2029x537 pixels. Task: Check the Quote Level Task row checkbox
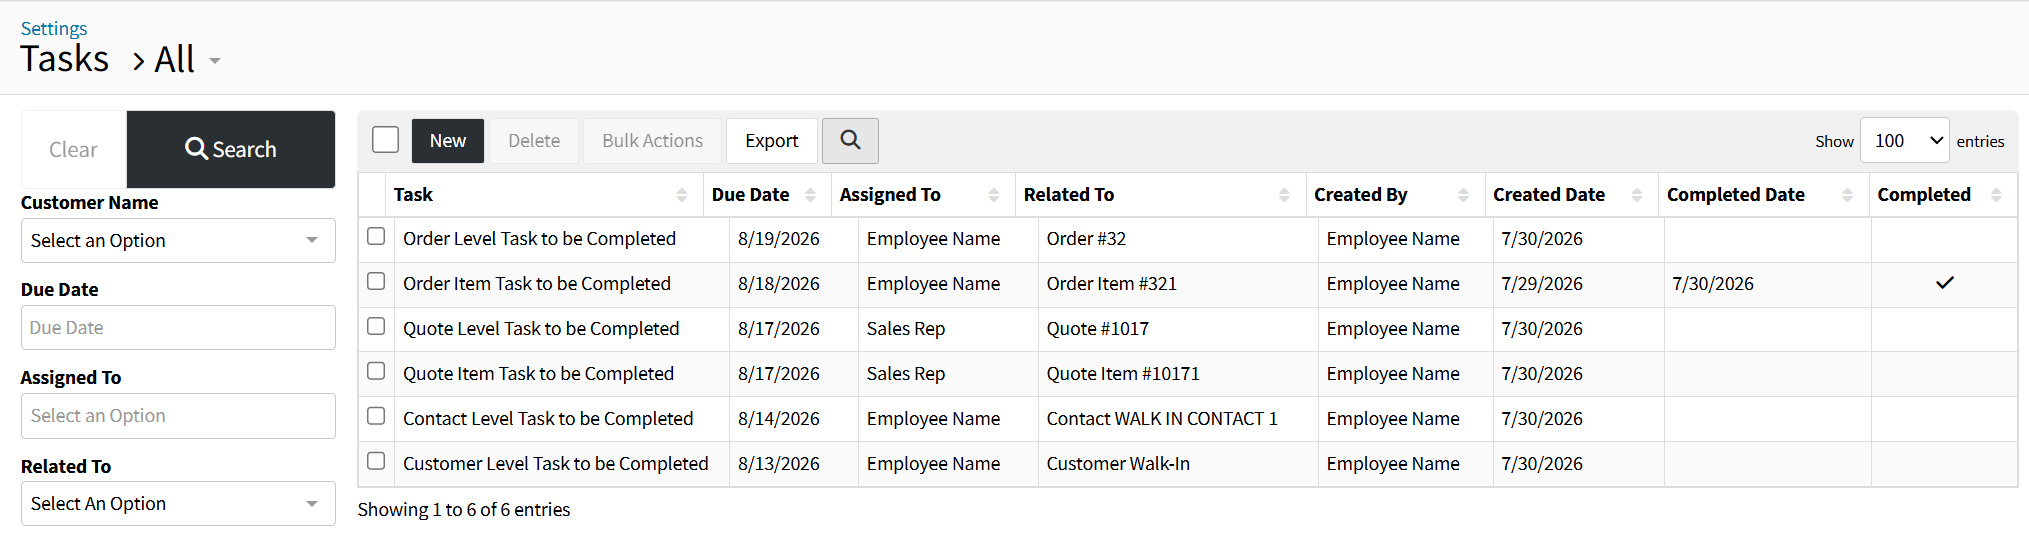tap(376, 326)
